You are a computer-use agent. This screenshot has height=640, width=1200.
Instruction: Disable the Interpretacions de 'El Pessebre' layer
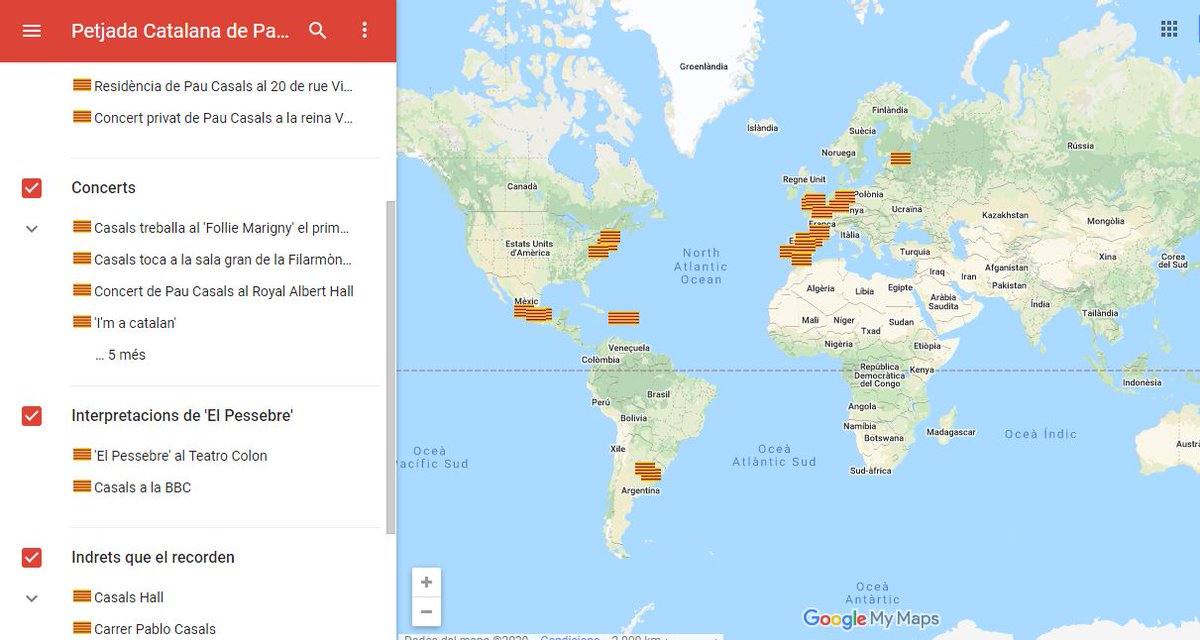[30, 415]
